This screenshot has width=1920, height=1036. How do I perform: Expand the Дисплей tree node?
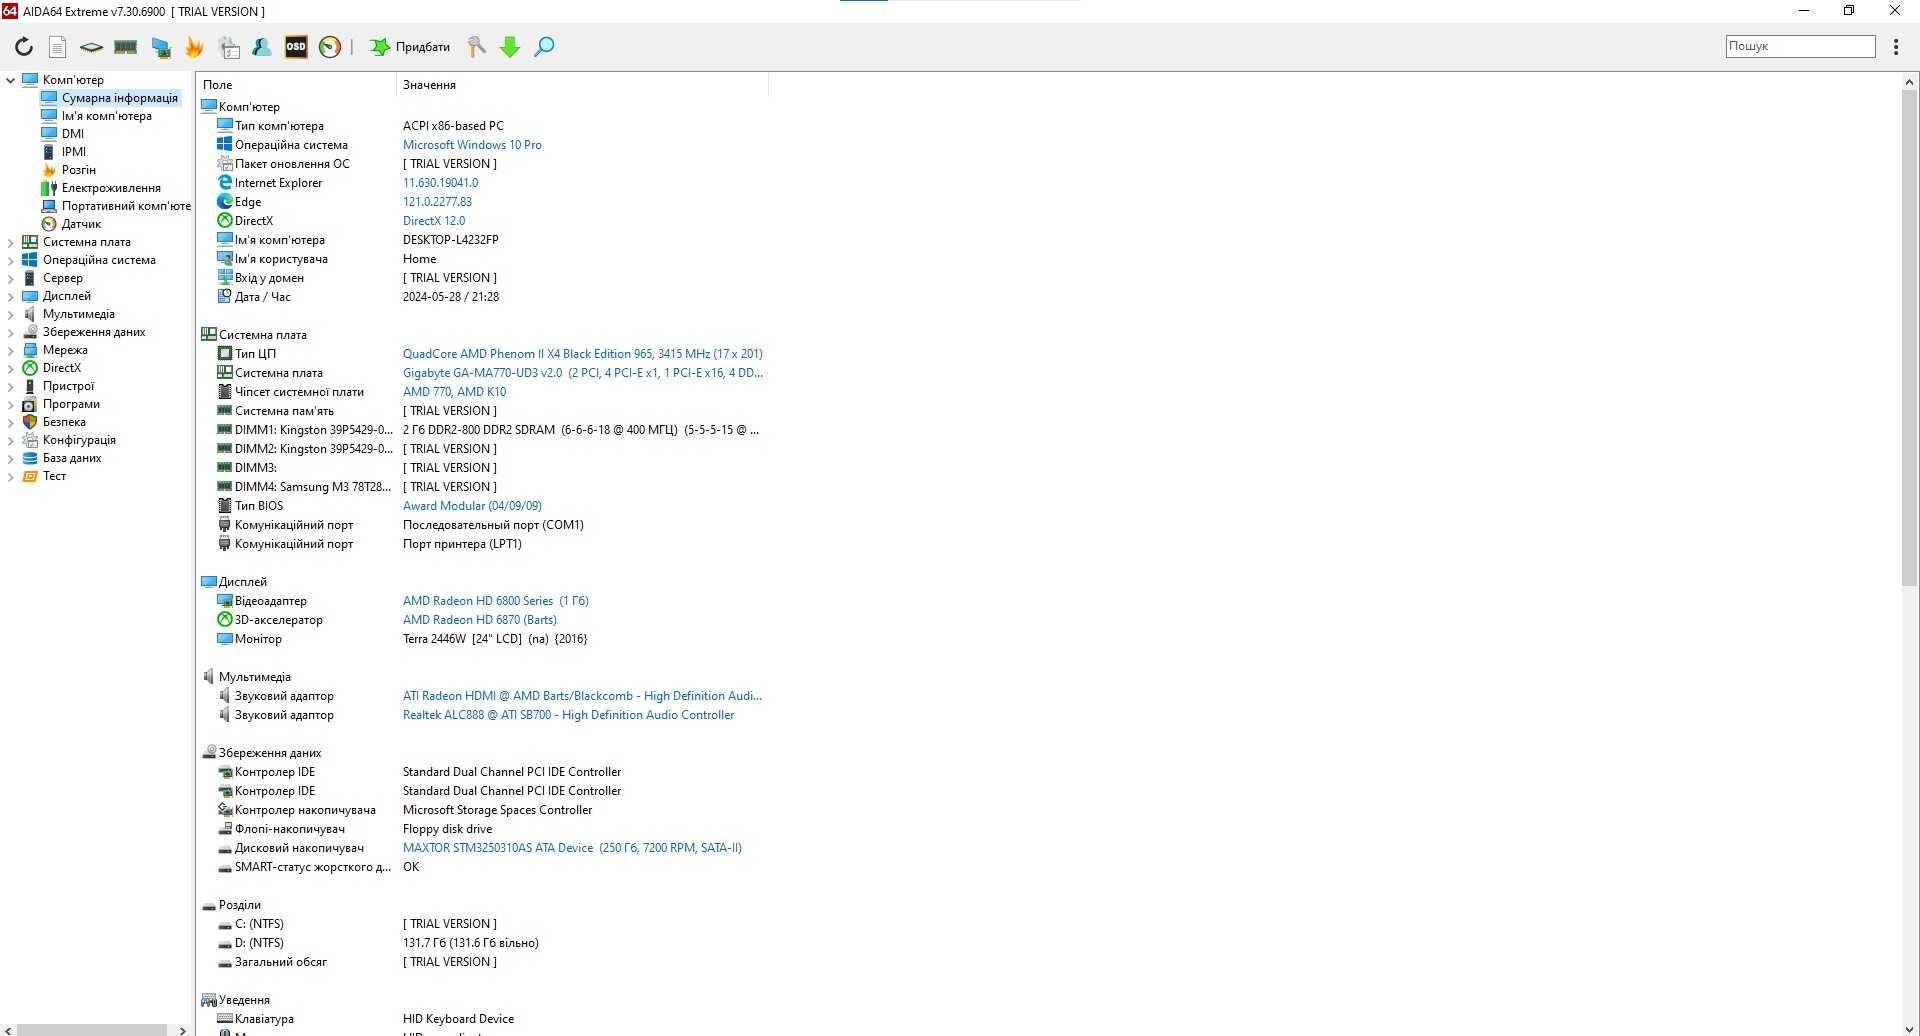[x=11, y=296]
